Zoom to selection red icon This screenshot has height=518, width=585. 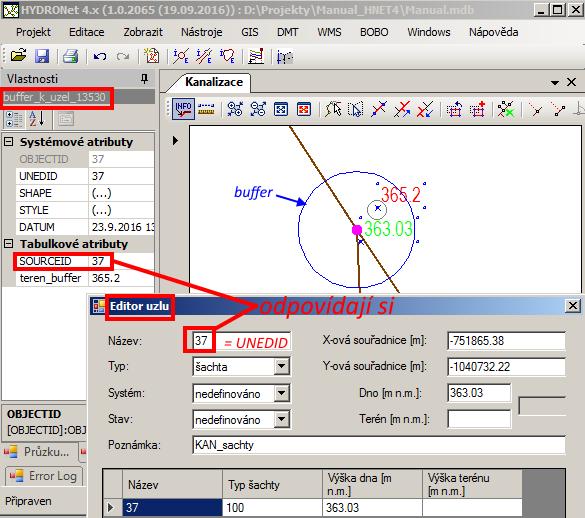[x=304, y=109]
